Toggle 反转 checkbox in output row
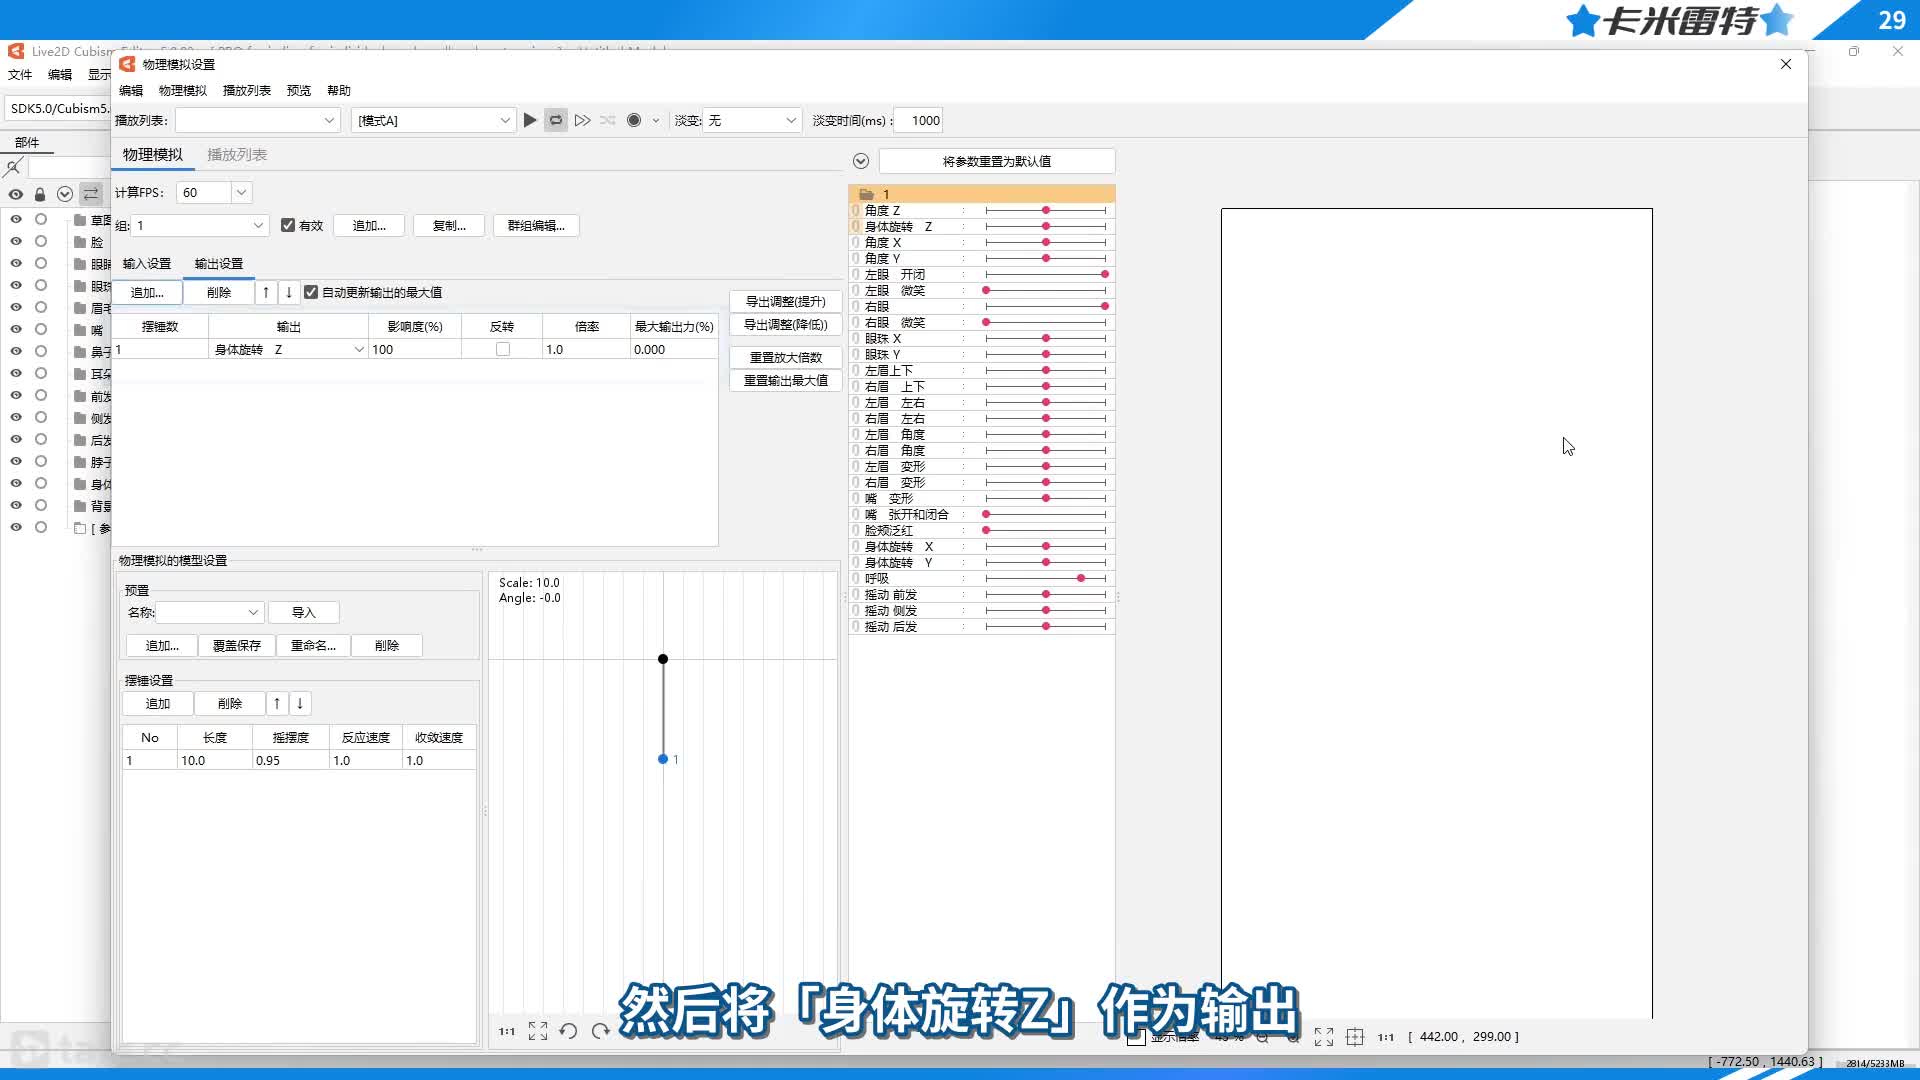The width and height of the screenshot is (1920, 1080). coord(503,349)
